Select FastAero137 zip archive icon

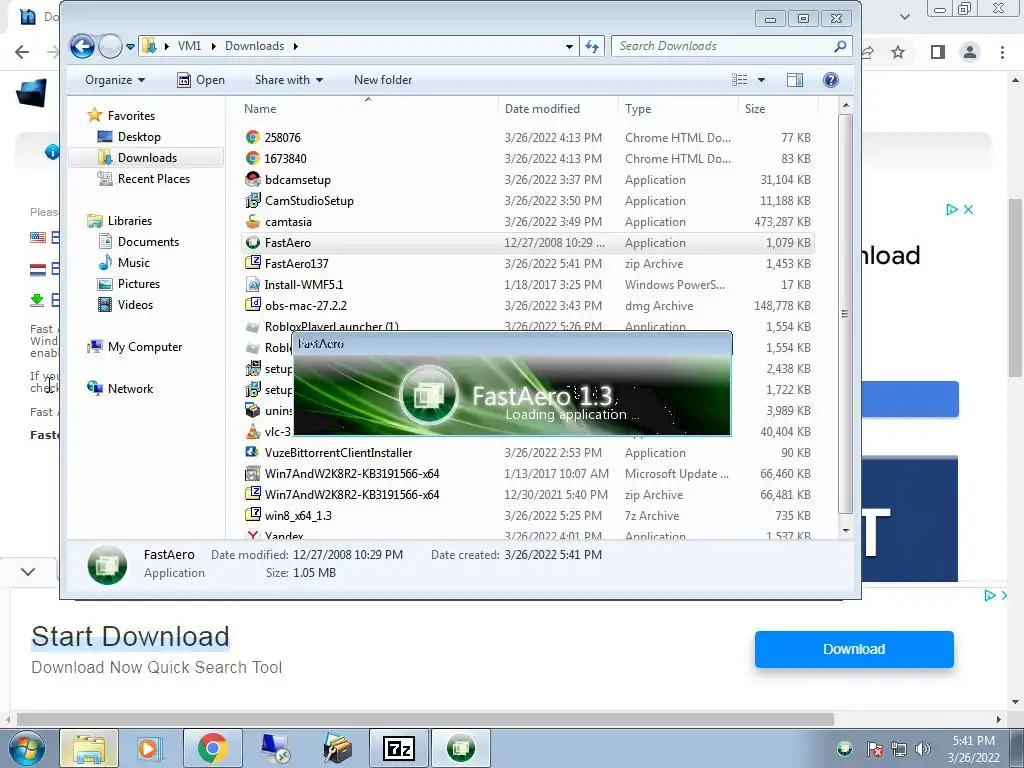(x=253, y=263)
